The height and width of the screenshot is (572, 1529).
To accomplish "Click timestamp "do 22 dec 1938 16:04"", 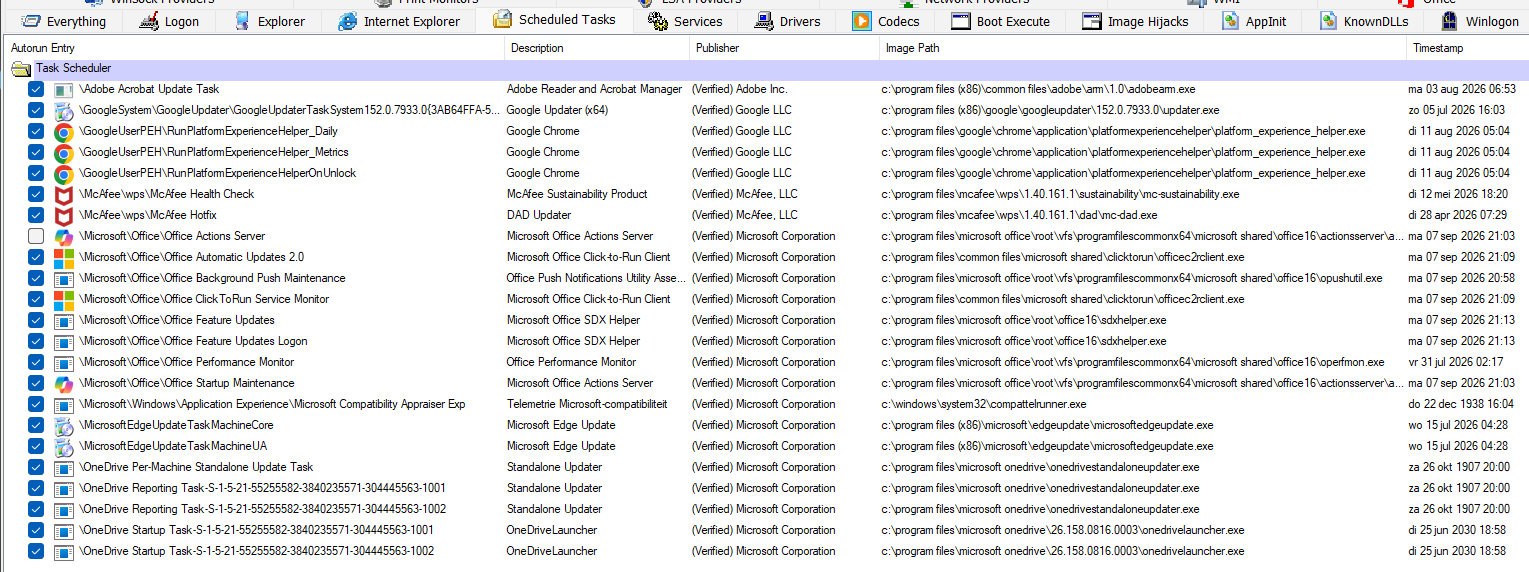I will click(x=1459, y=405).
